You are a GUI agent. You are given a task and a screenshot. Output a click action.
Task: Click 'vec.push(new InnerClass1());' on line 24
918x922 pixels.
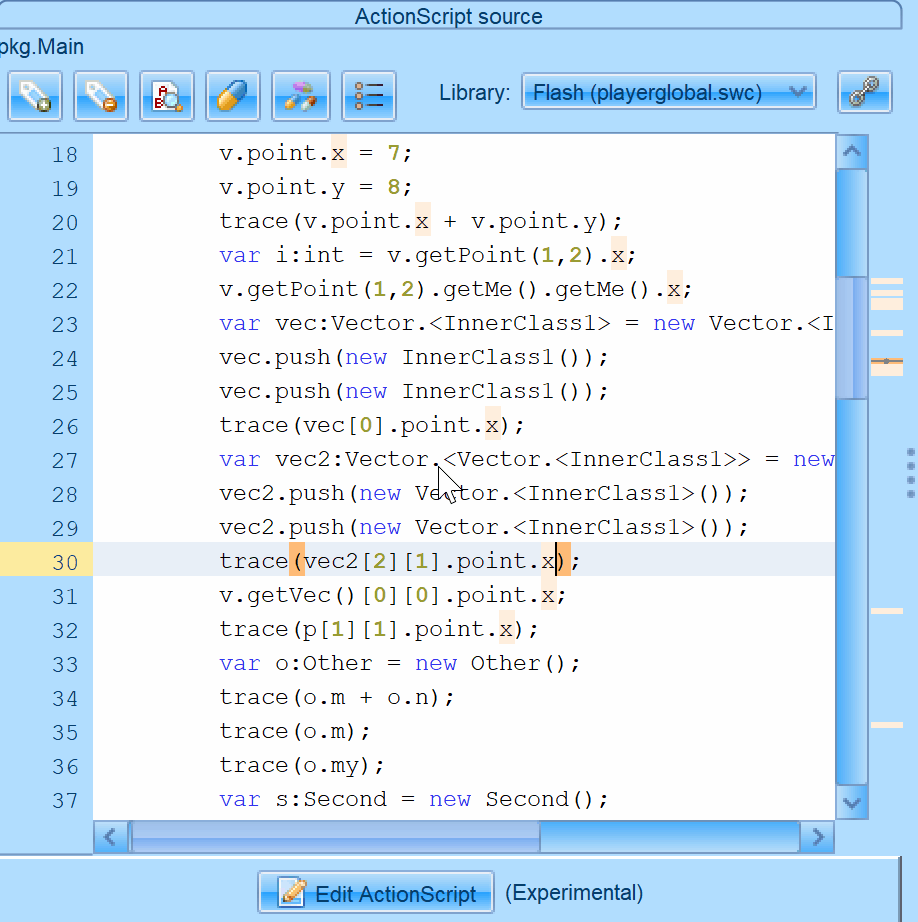(413, 358)
